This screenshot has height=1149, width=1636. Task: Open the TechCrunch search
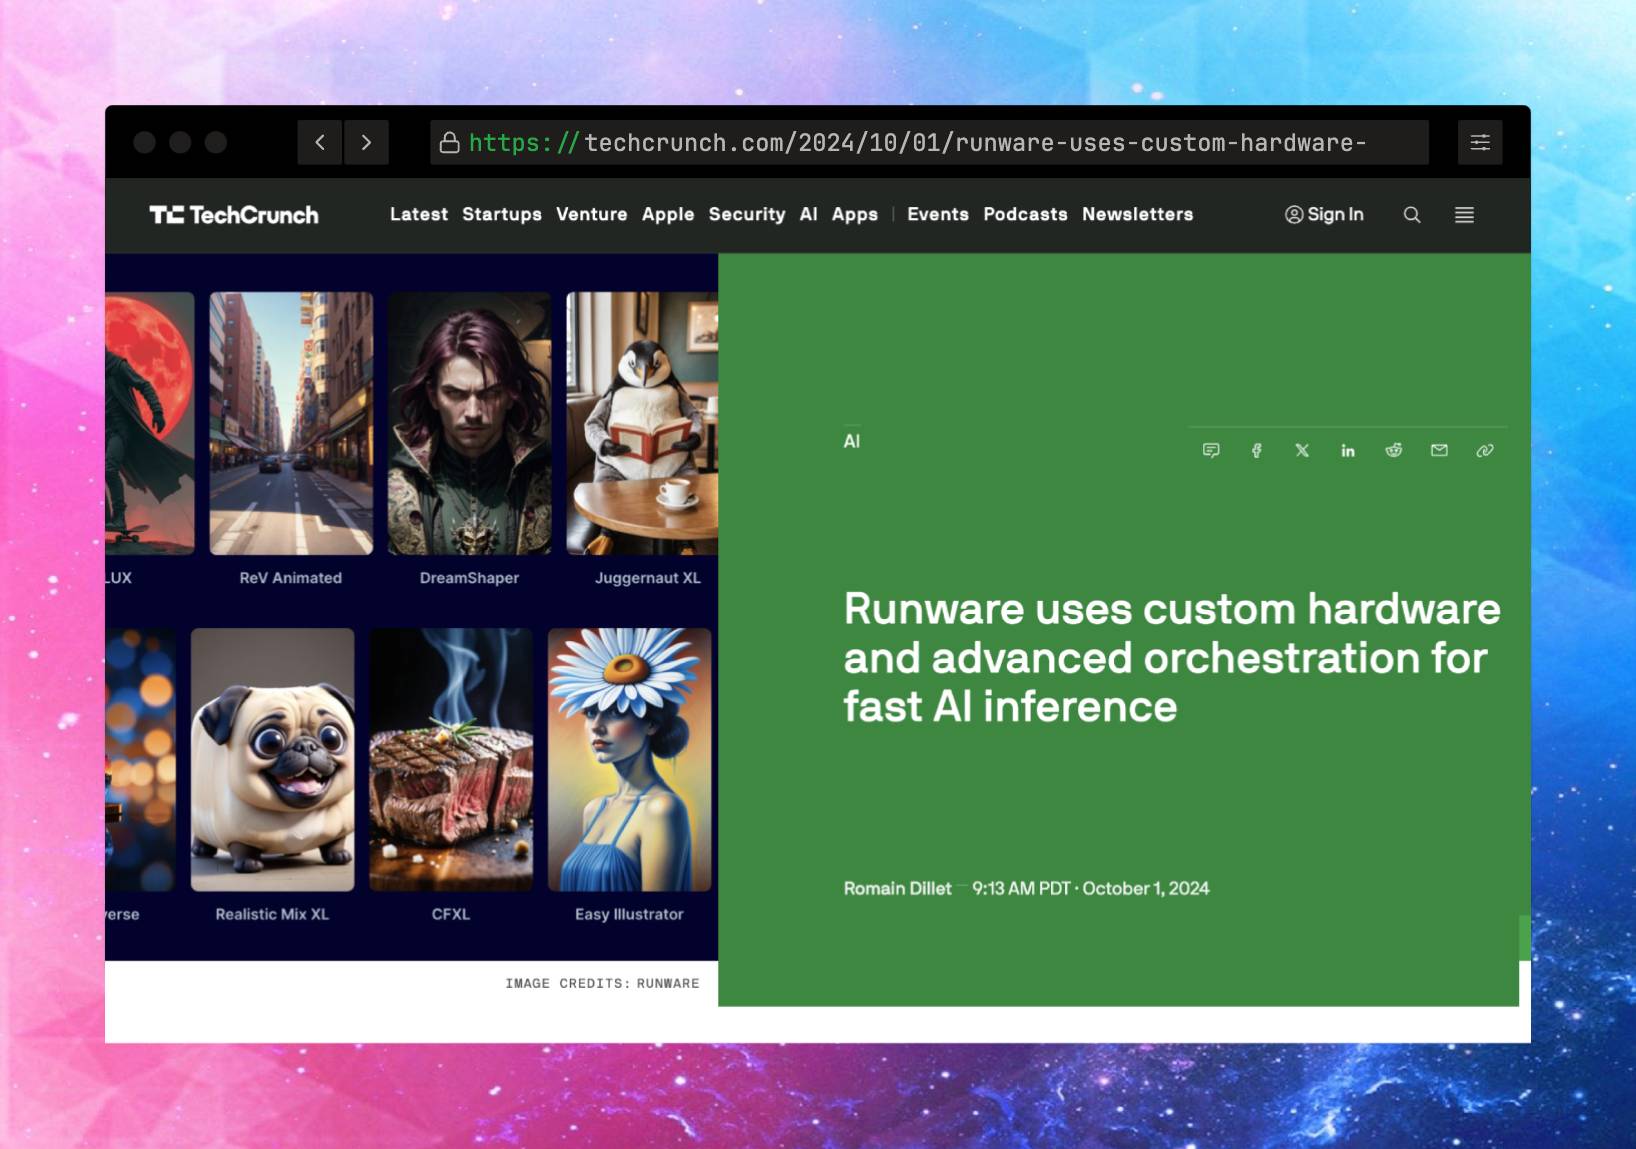pos(1412,214)
